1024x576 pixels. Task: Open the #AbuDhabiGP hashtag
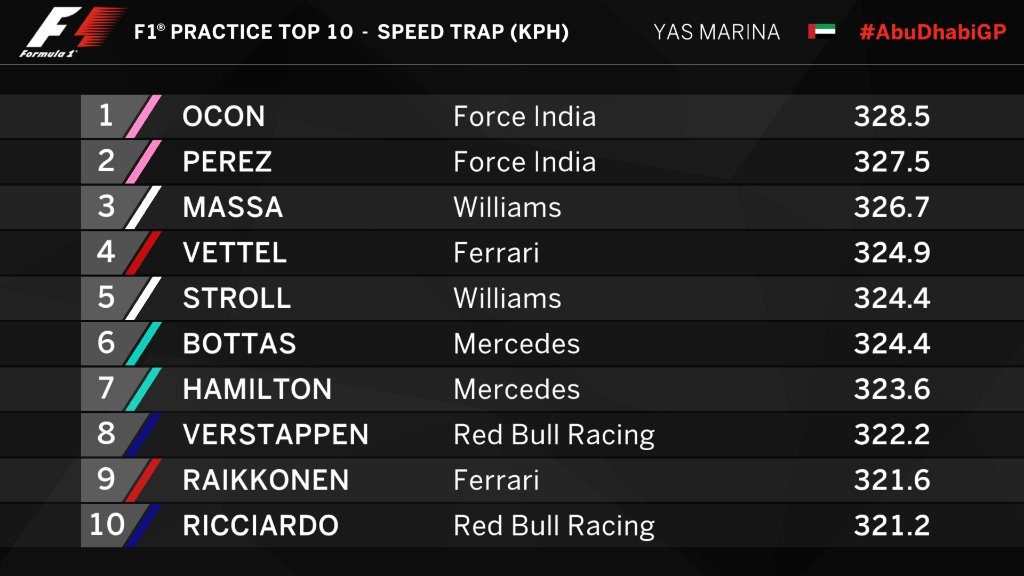[933, 32]
